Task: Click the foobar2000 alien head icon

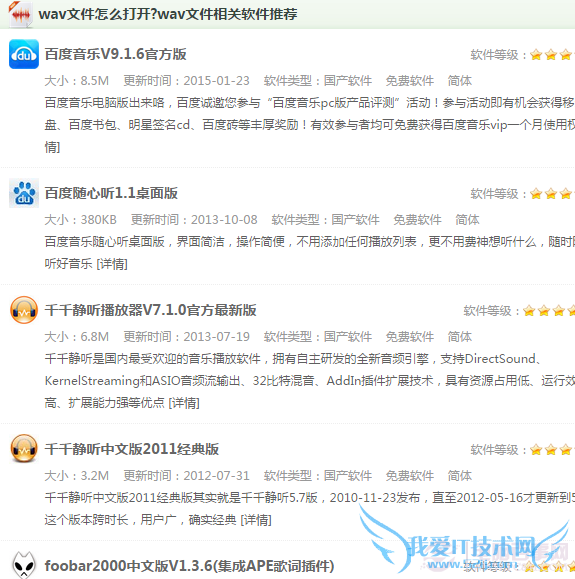Action: (x=24, y=565)
